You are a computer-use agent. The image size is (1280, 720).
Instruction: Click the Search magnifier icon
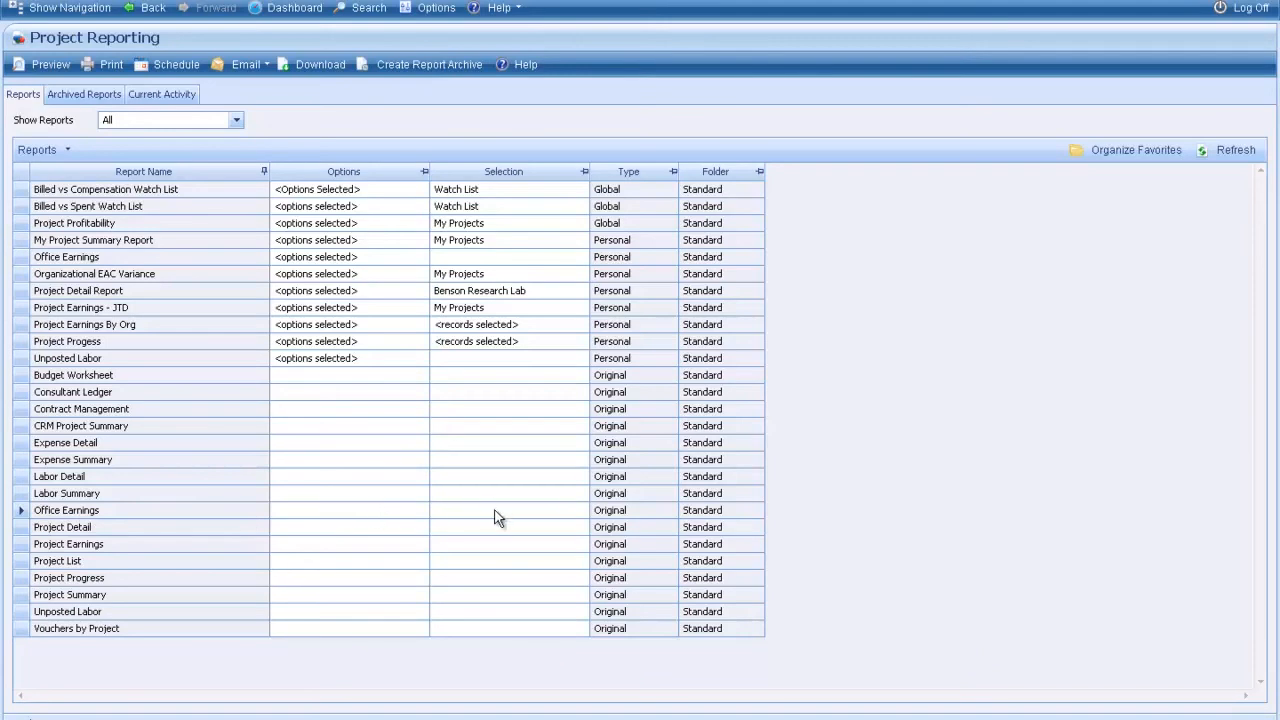coord(340,7)
